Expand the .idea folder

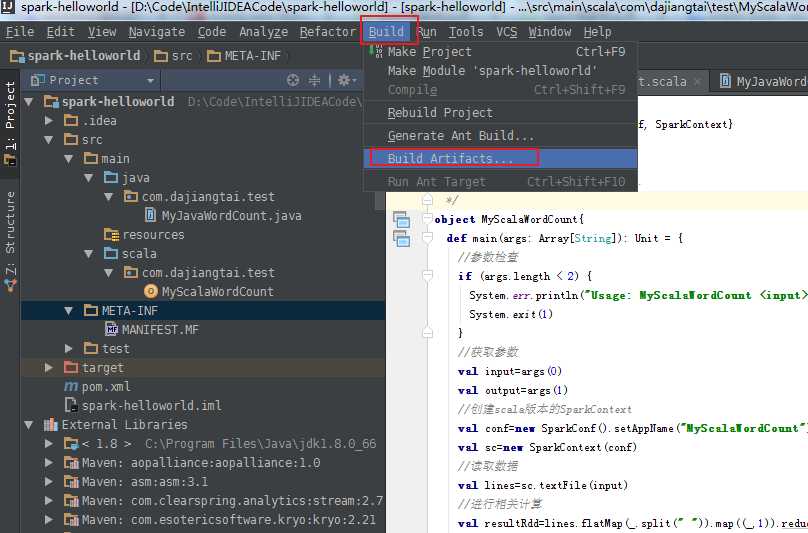tap(49, 121)
